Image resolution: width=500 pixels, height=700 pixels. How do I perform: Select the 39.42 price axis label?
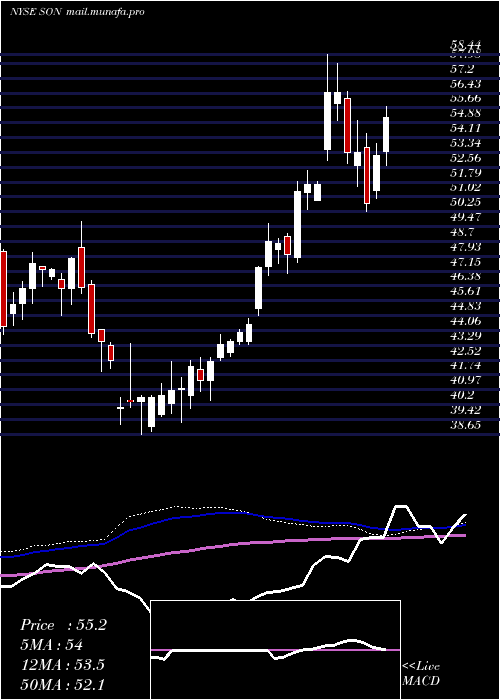click(x=466, y=410)
